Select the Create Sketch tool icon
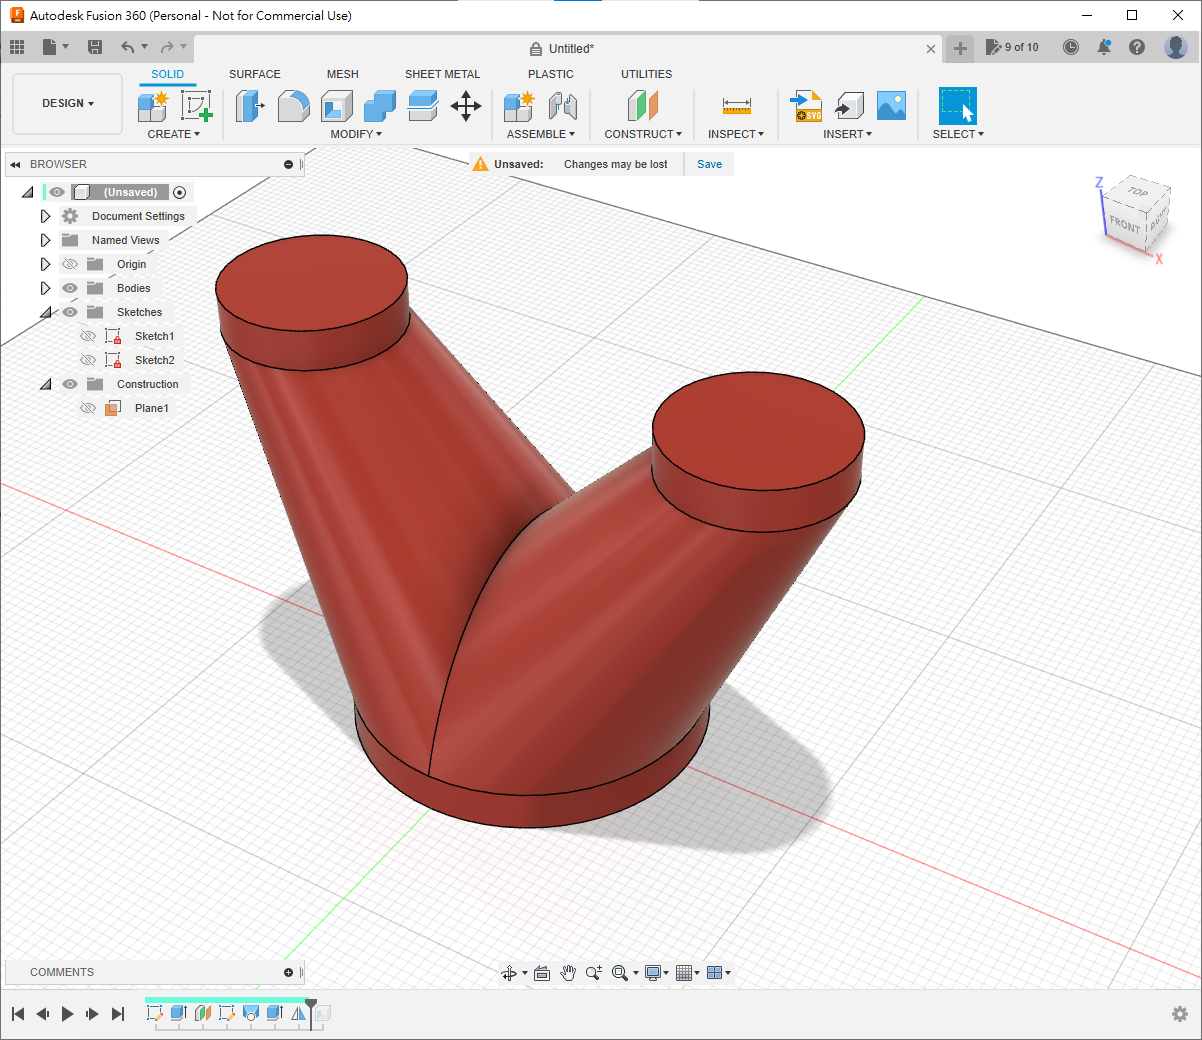1202x1040 pixels. point(196,105)
